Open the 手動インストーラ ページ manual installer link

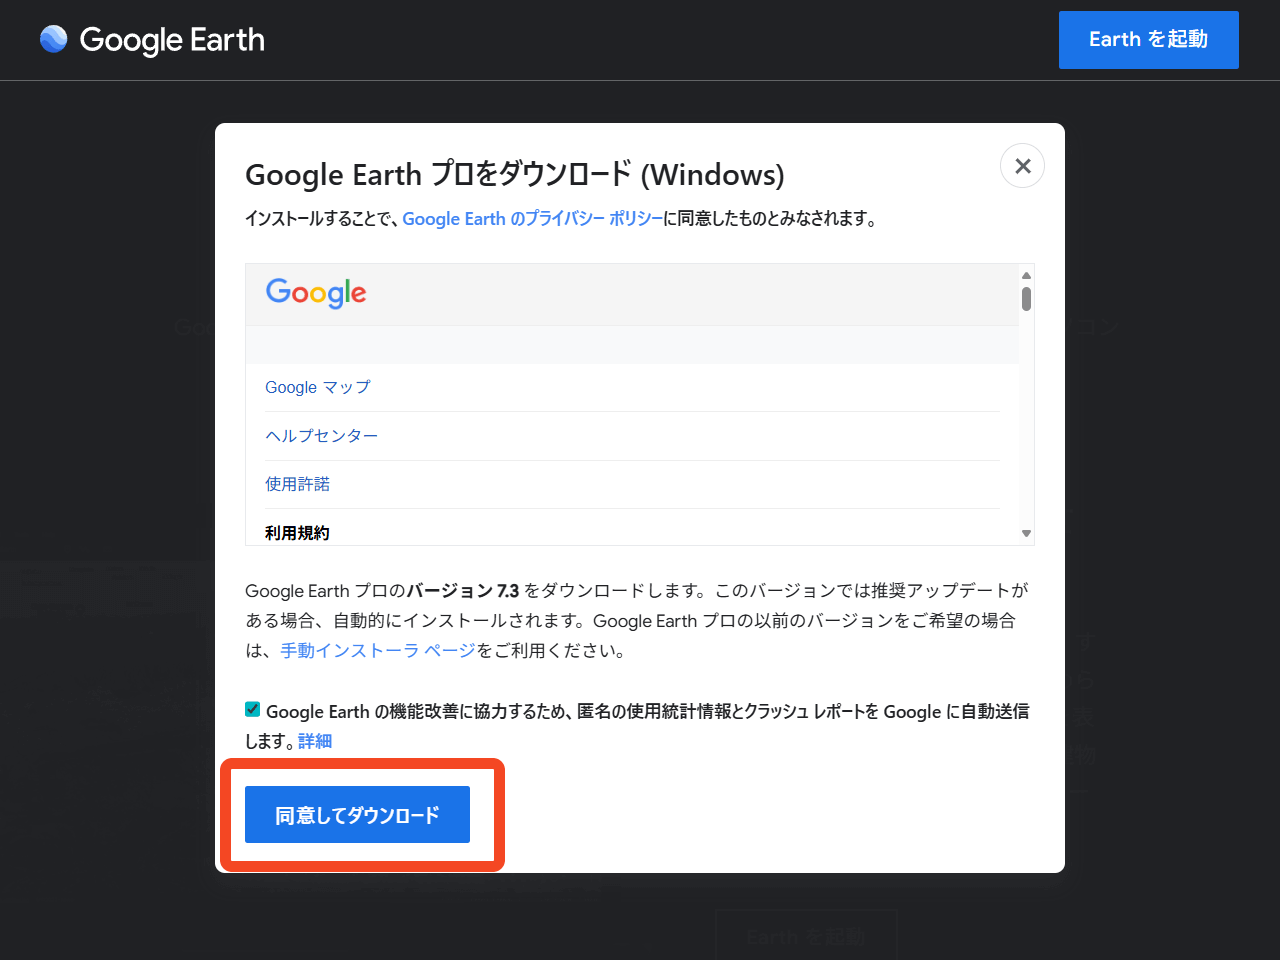(376, 649)
